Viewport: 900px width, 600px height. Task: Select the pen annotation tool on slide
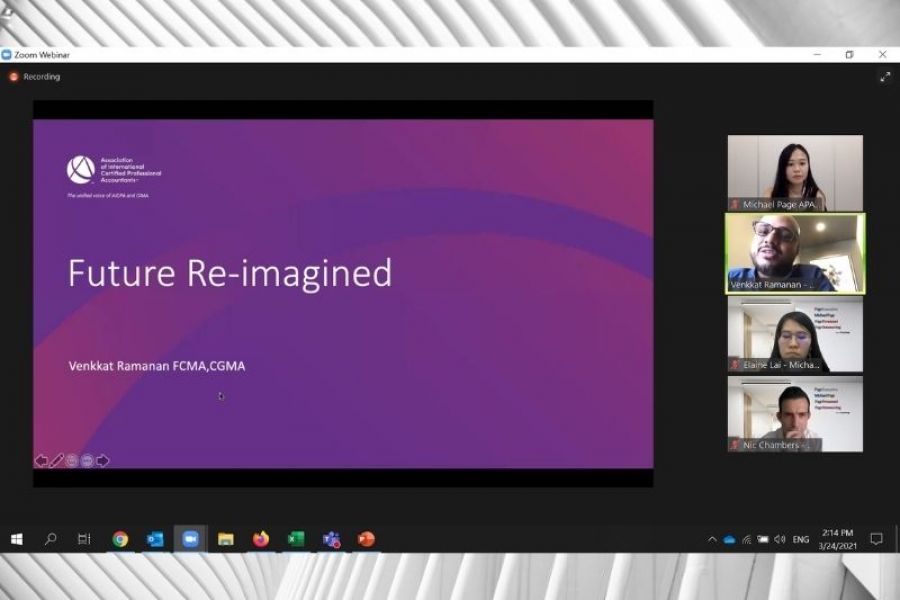click(x=56, y=460)
